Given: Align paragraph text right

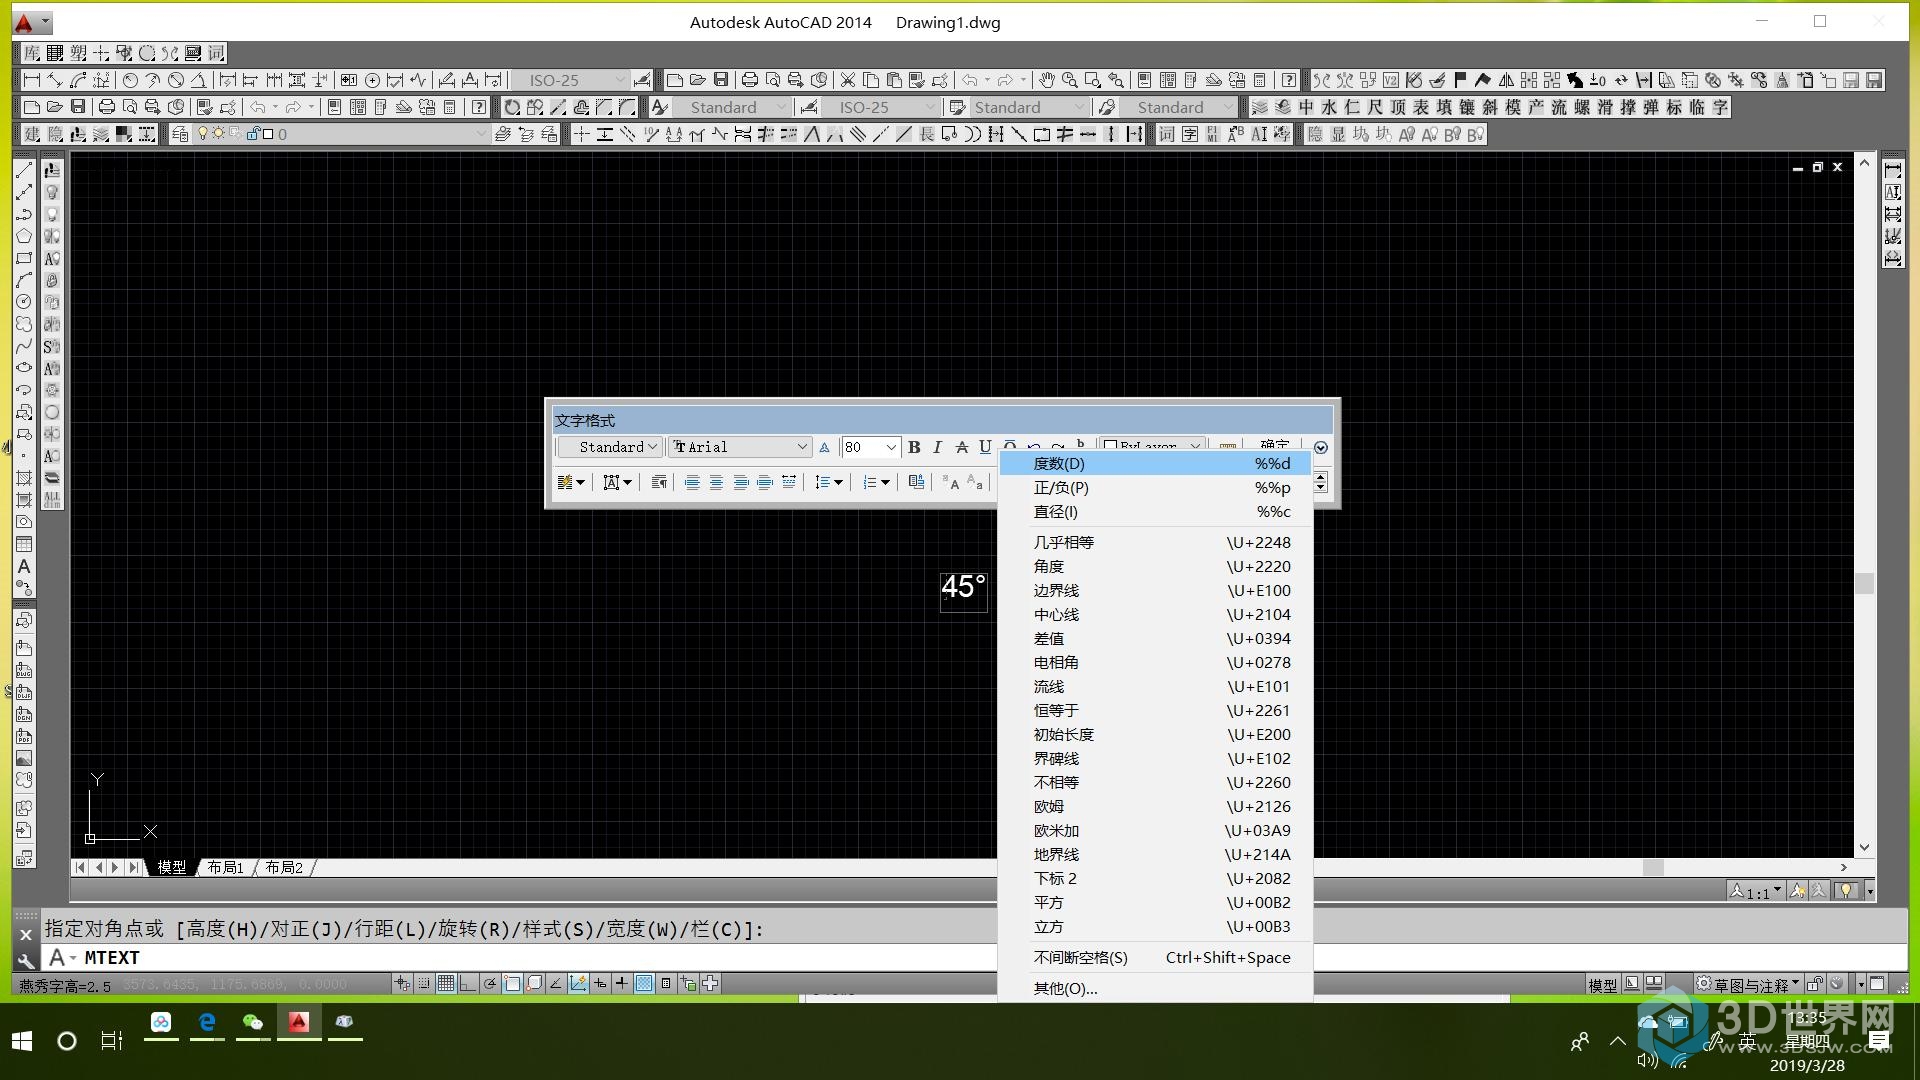Looking at the screenshot, I should click(741, 483).
